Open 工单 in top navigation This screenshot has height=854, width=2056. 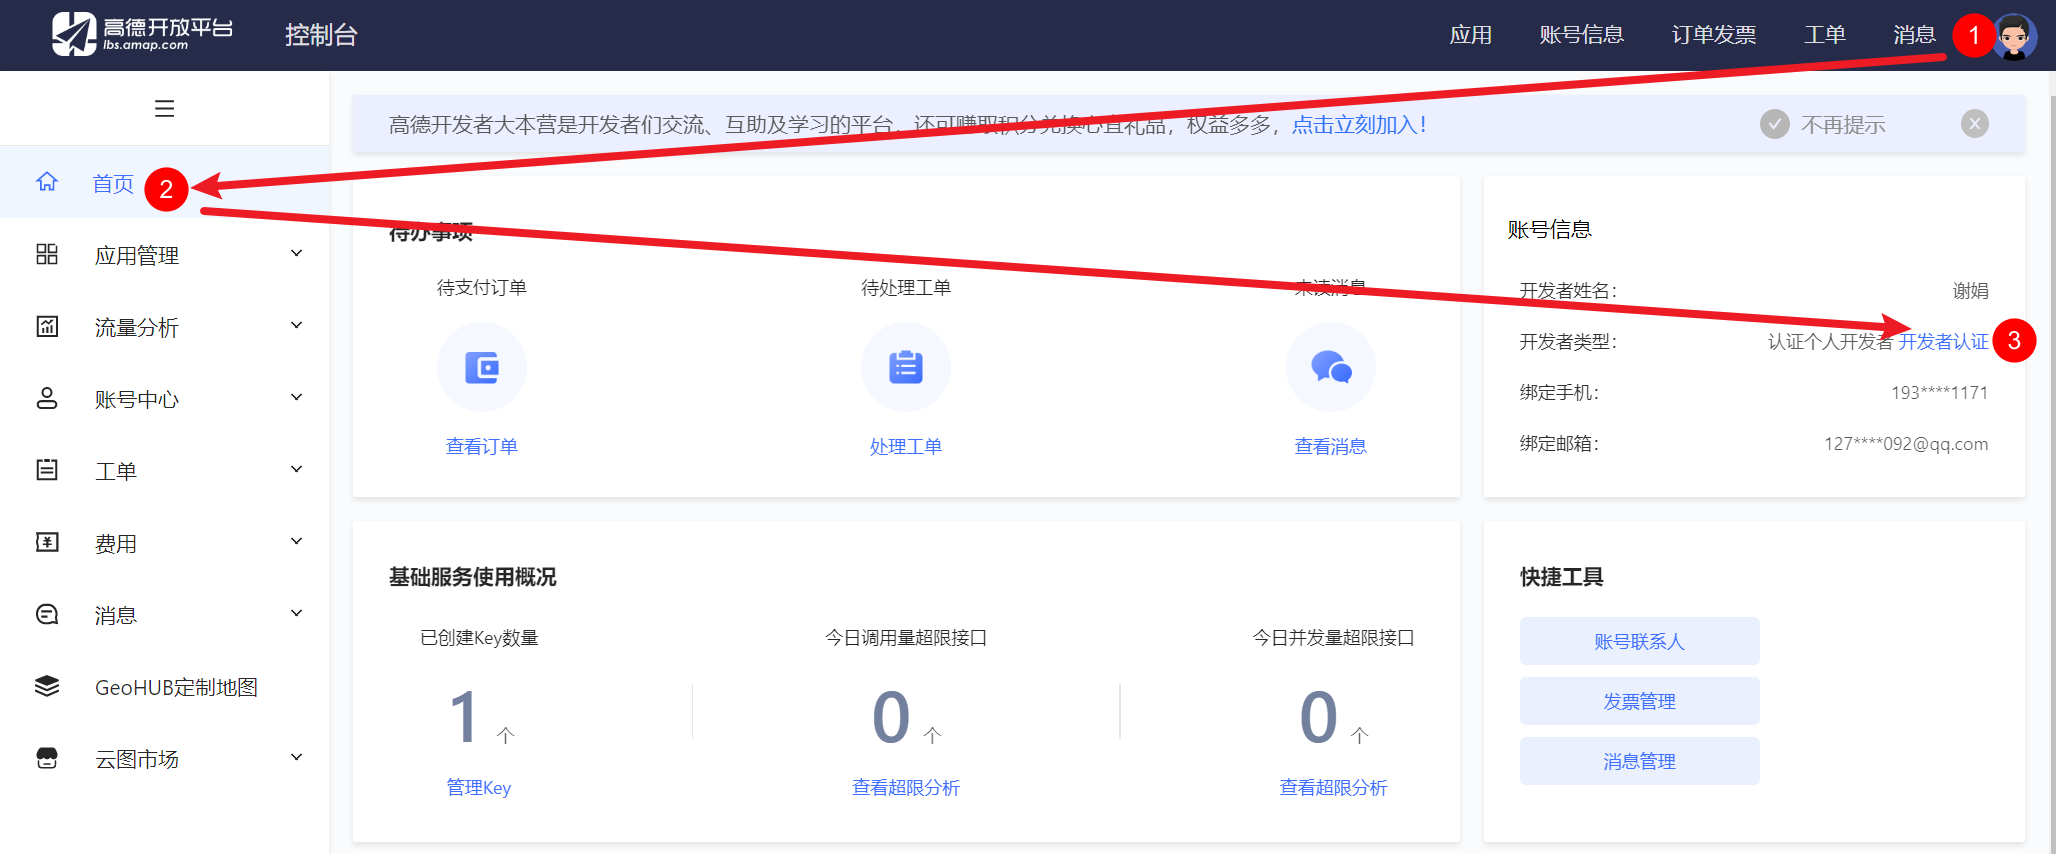coord(1825,35)
